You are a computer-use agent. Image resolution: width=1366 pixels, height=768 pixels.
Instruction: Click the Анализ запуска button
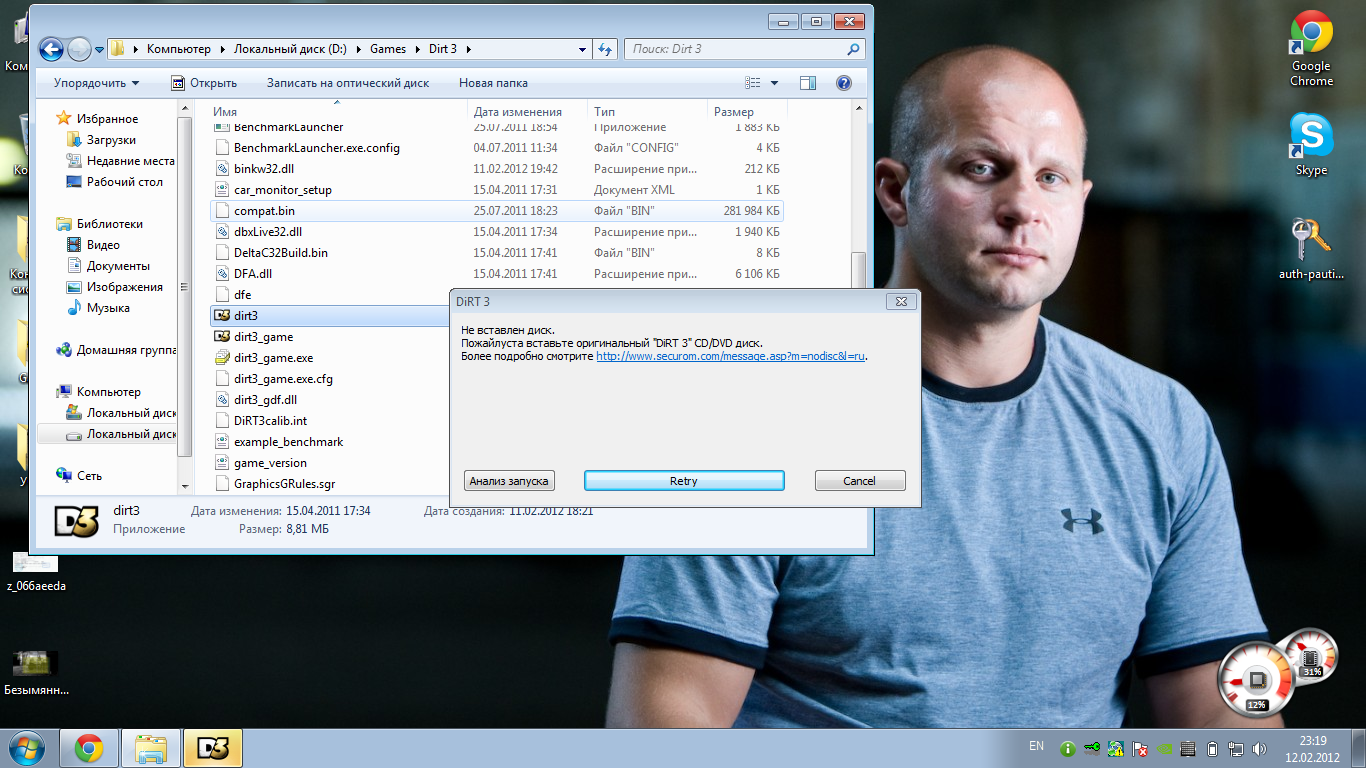[509, 481]
